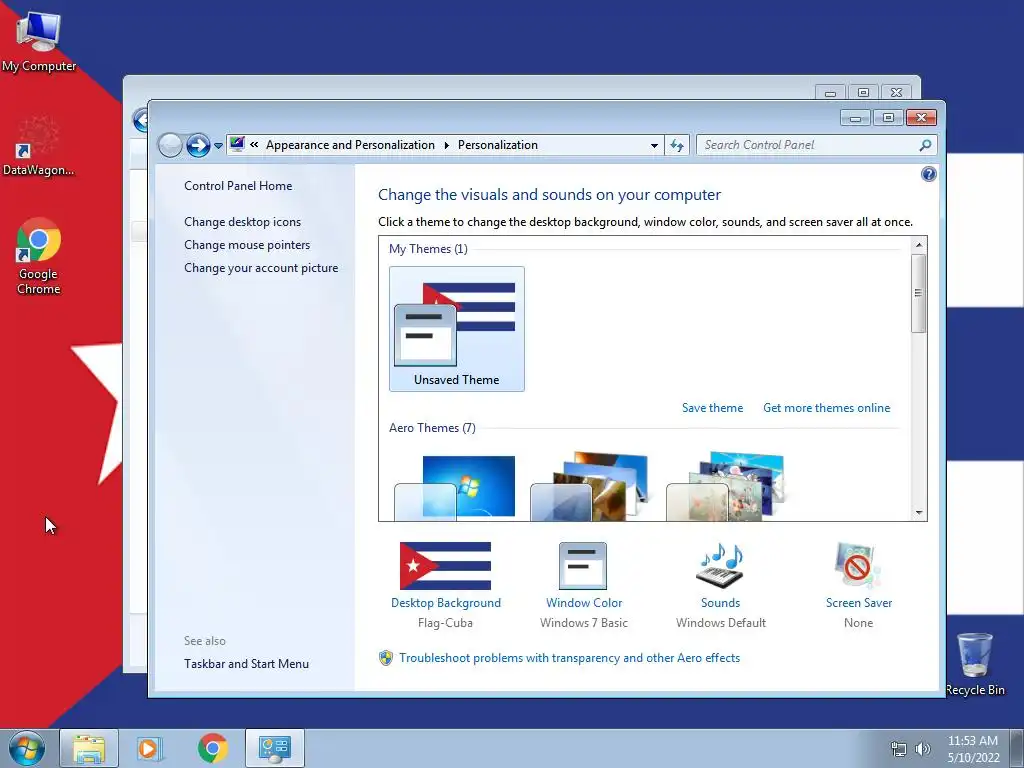Select the Windows 7 Aero theme
Screen dimensions: 1024x768
(455, 487)
